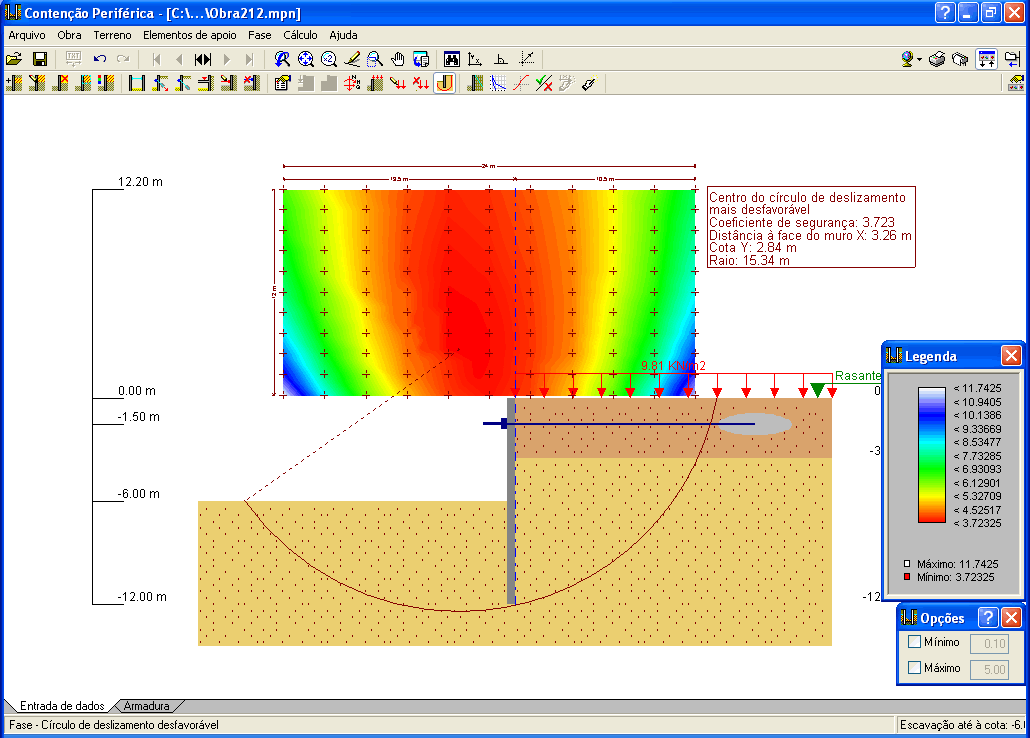Toggle the highlighted slip circle icon
The height and width of the screenshot is (738, 1030).
tap(444, 83)
